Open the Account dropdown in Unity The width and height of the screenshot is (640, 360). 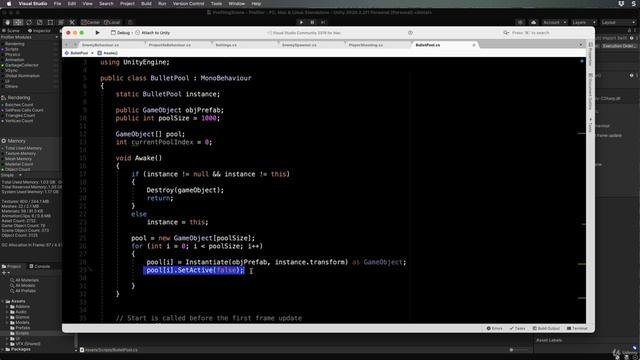[554, 22]
